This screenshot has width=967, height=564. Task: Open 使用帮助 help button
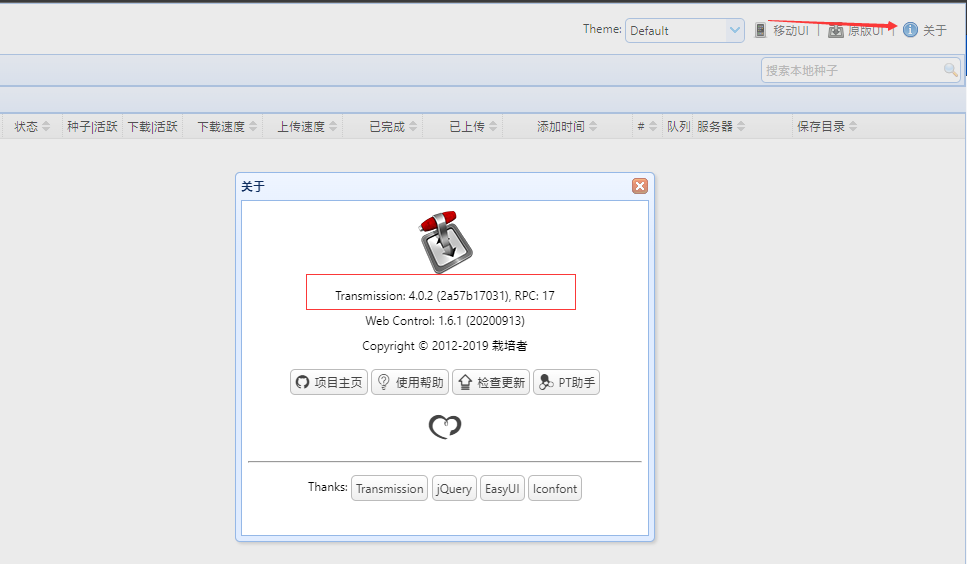410,382
